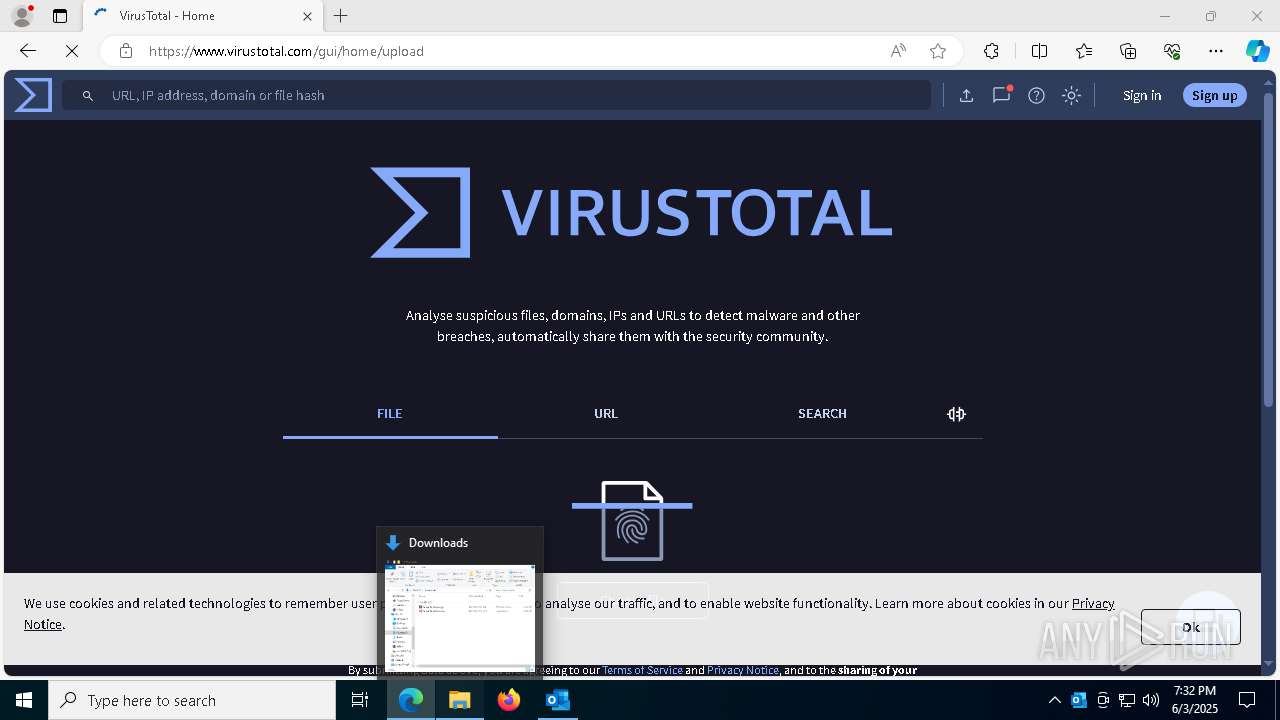Add page to favorites star icon
Image resolution: width=1280 pixels, height=720 pixels.
[937, 51]
